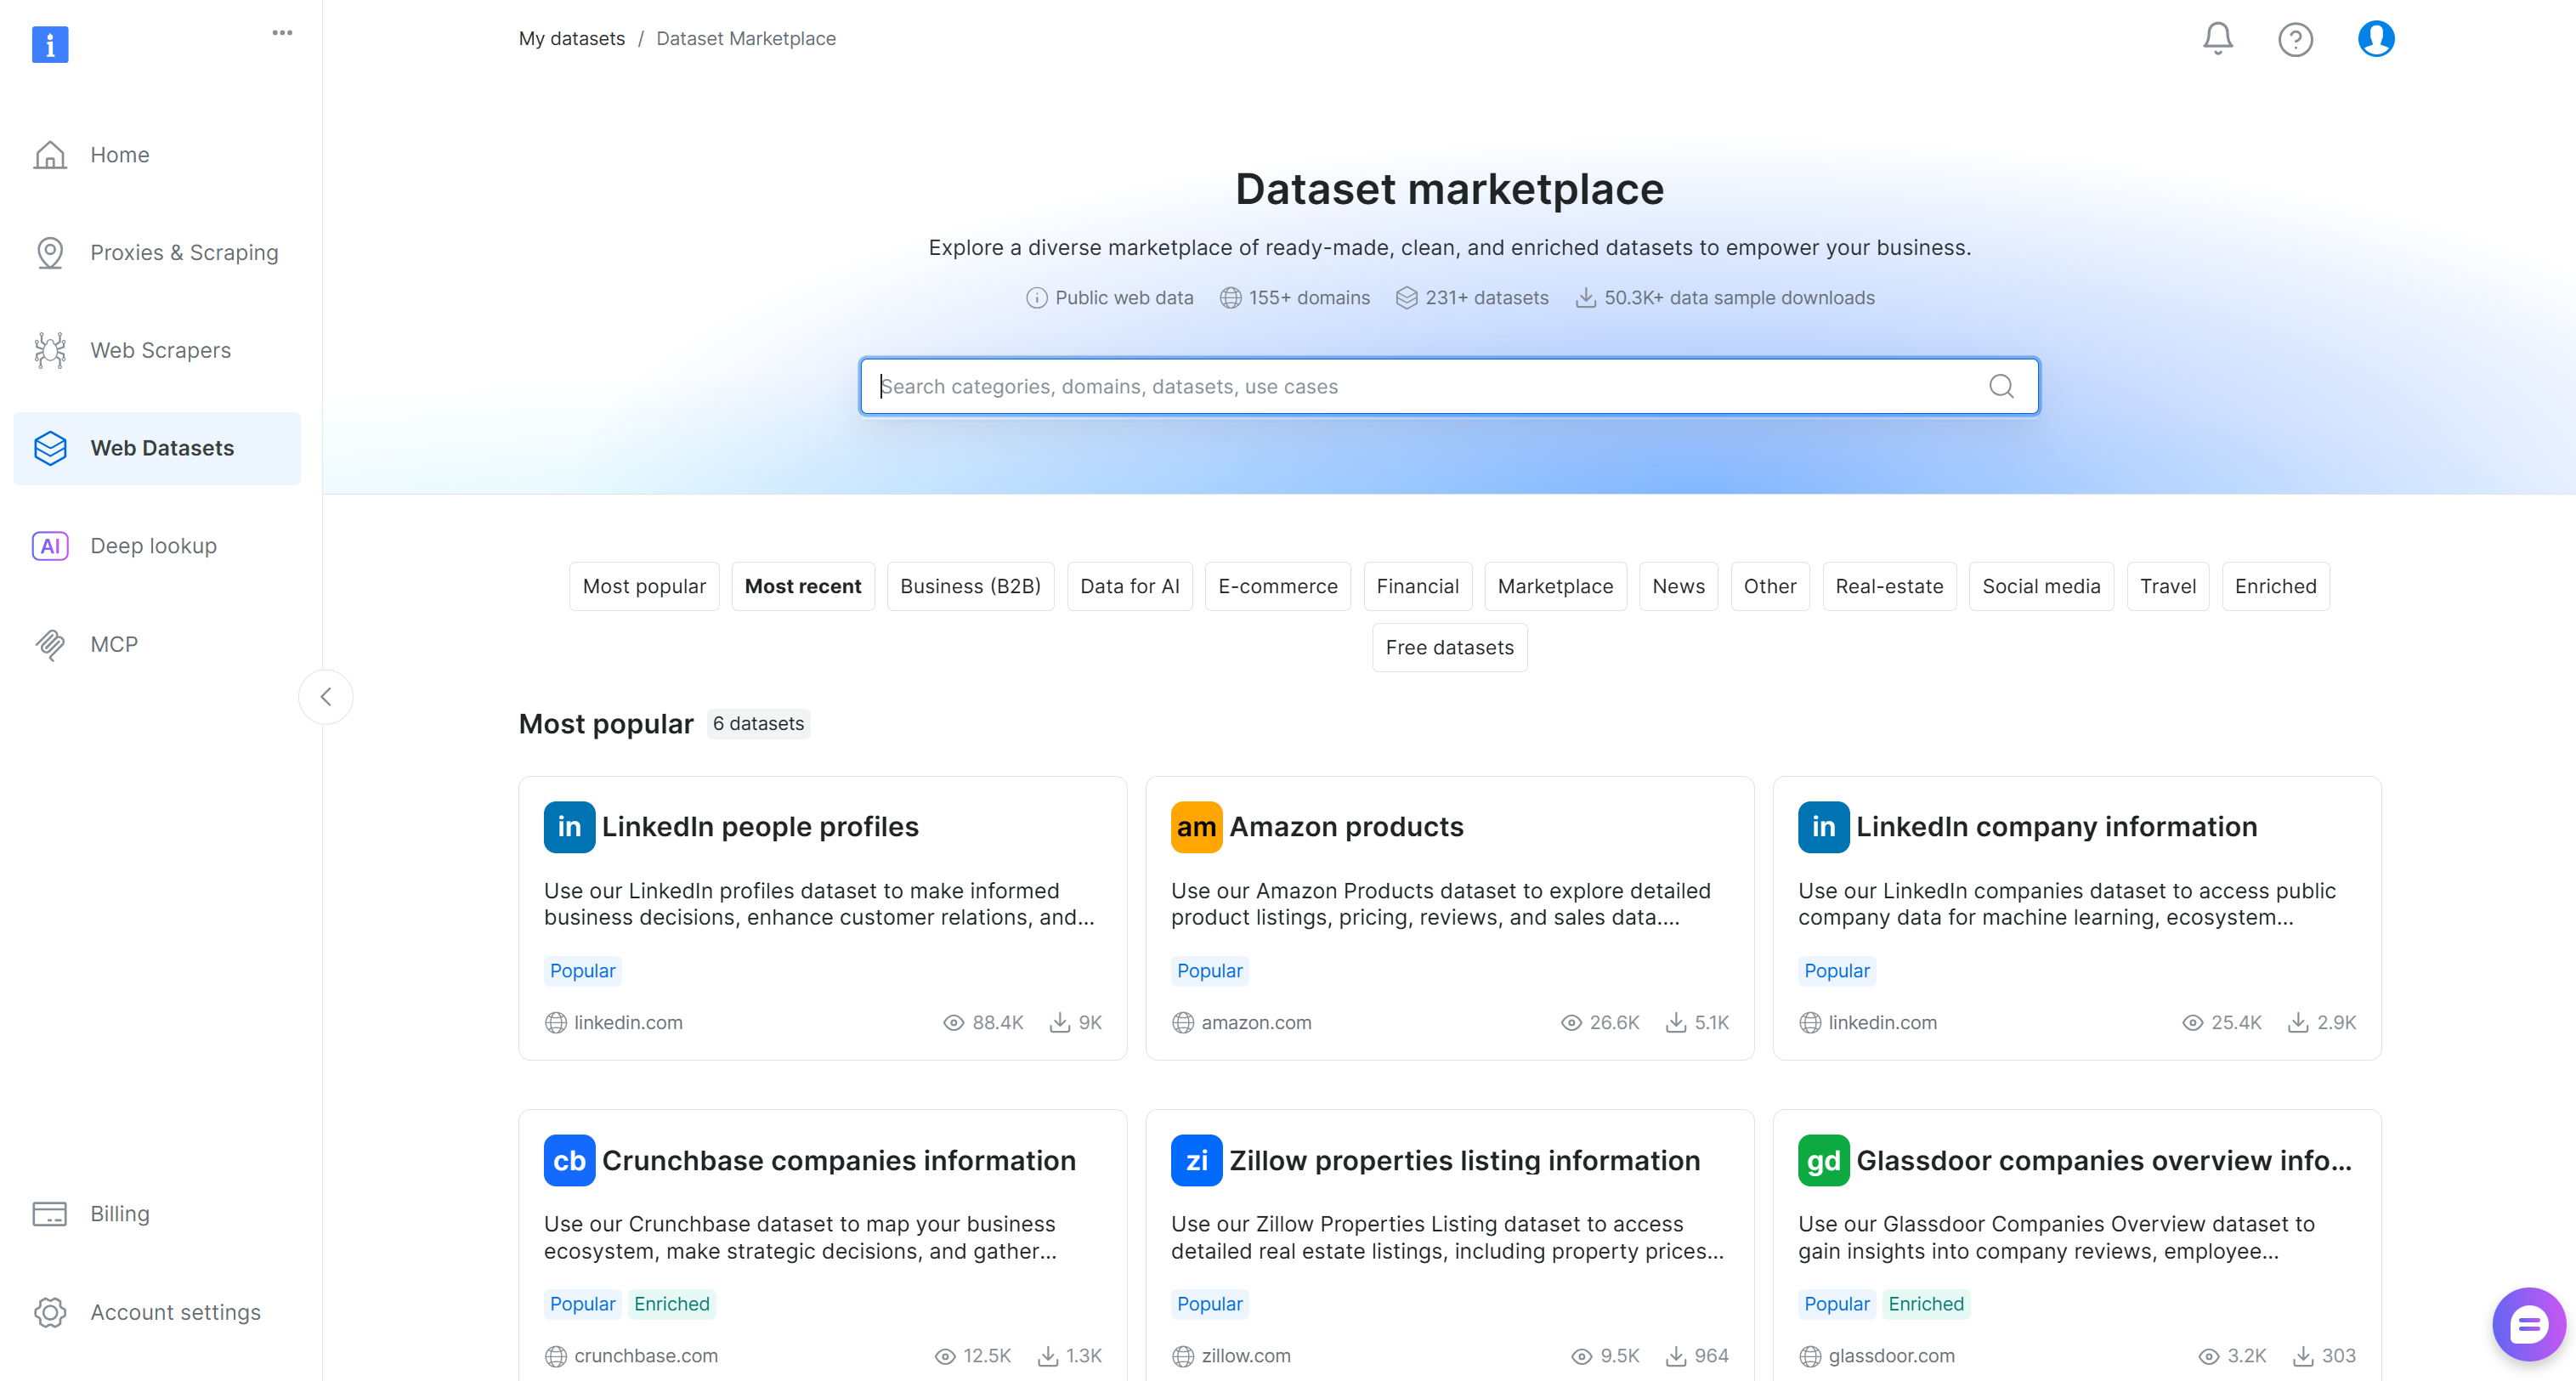Open the Web Scrapers section

[161, 350]
